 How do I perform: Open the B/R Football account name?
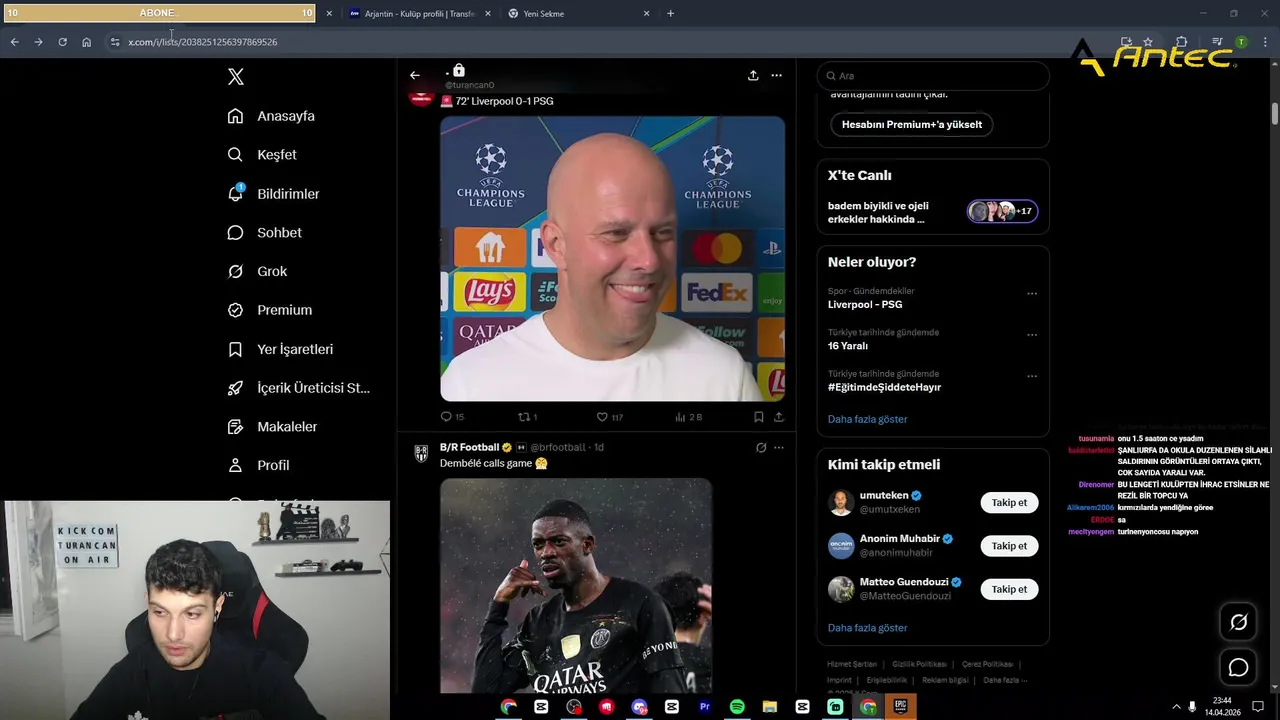click(x=469, y=447)
